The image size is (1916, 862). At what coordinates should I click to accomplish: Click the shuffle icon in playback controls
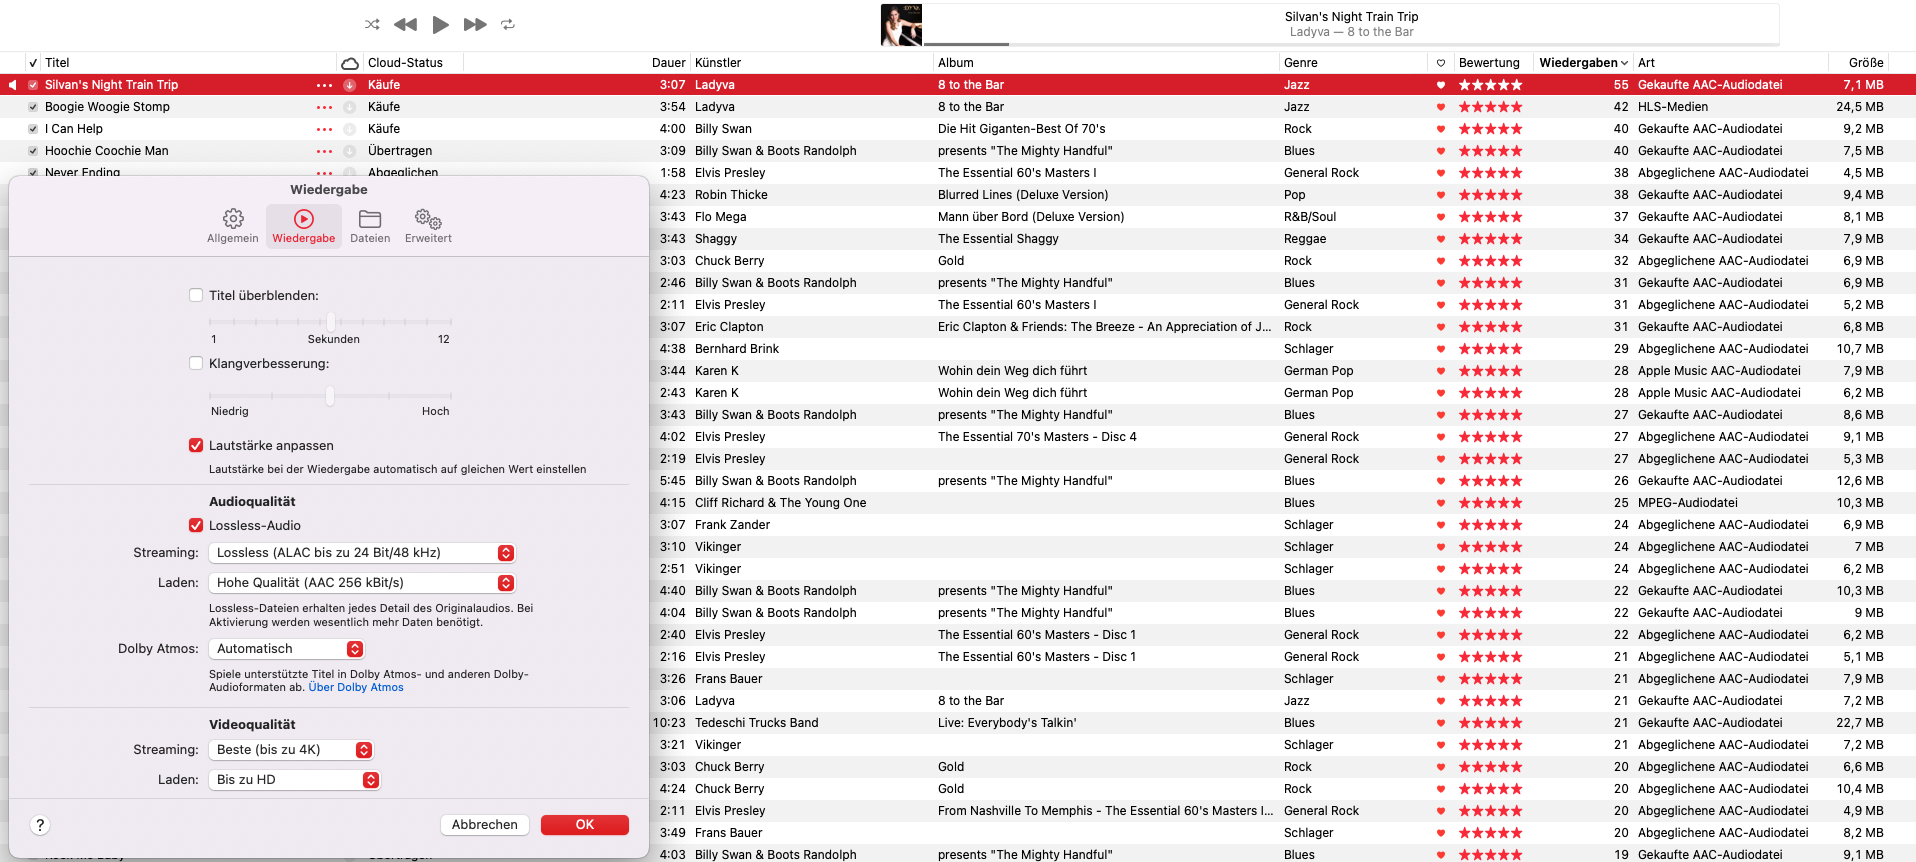pos(372,24)
